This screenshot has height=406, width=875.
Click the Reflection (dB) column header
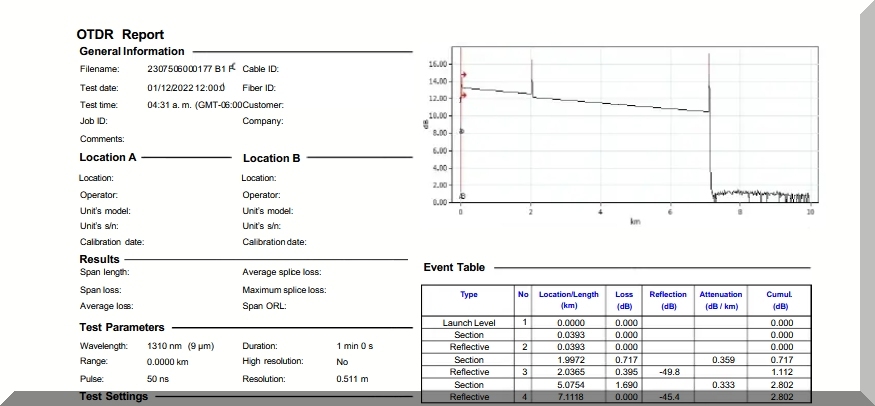(668, 300)
